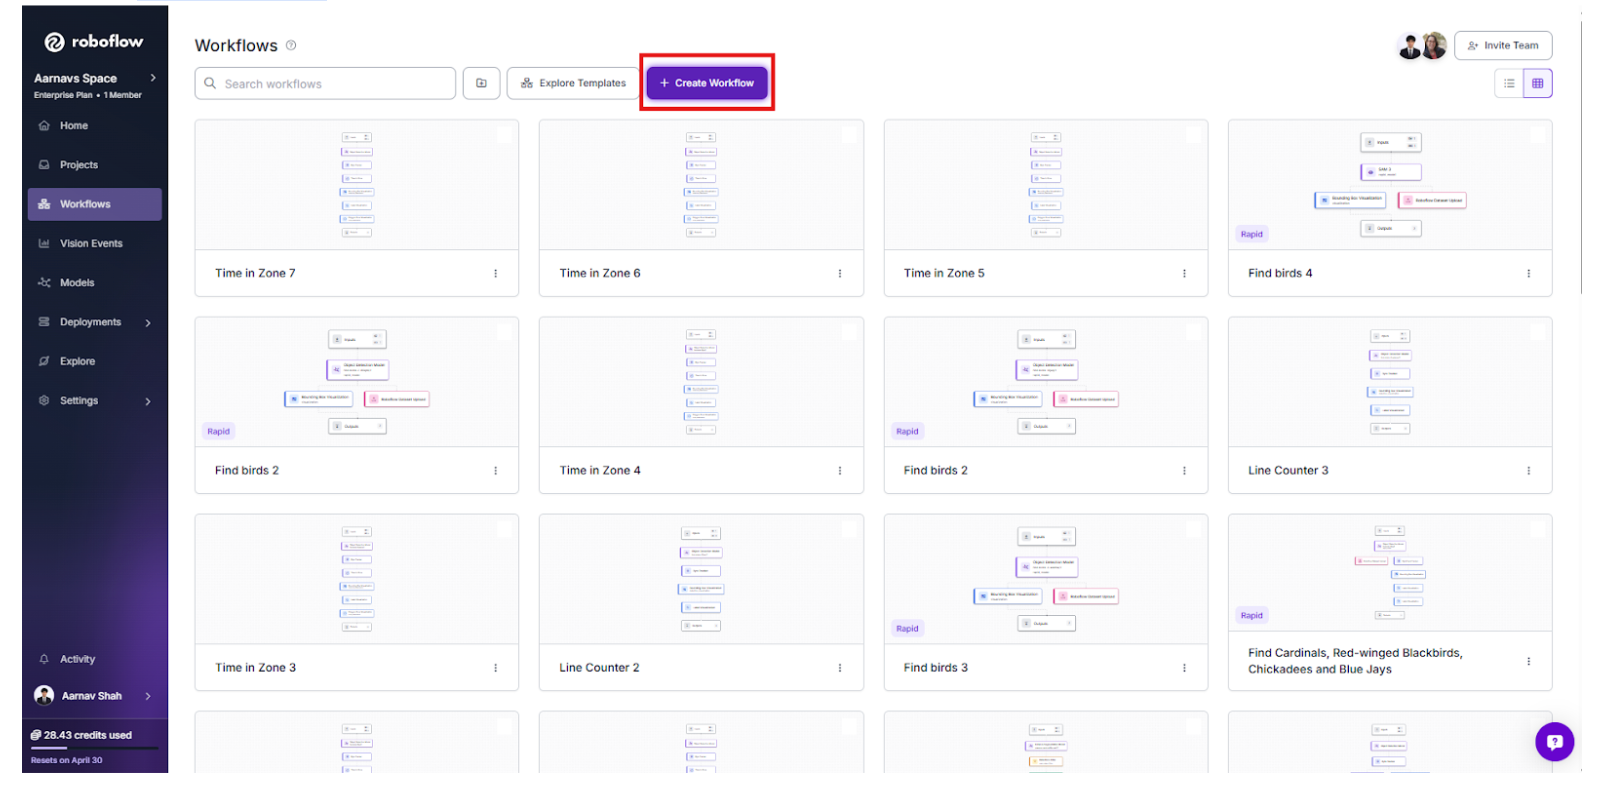The width and height of the screenshot is (1606, 806).
Task: Select checkbox on Time in Zone 4 card
Action: [849, 332]
